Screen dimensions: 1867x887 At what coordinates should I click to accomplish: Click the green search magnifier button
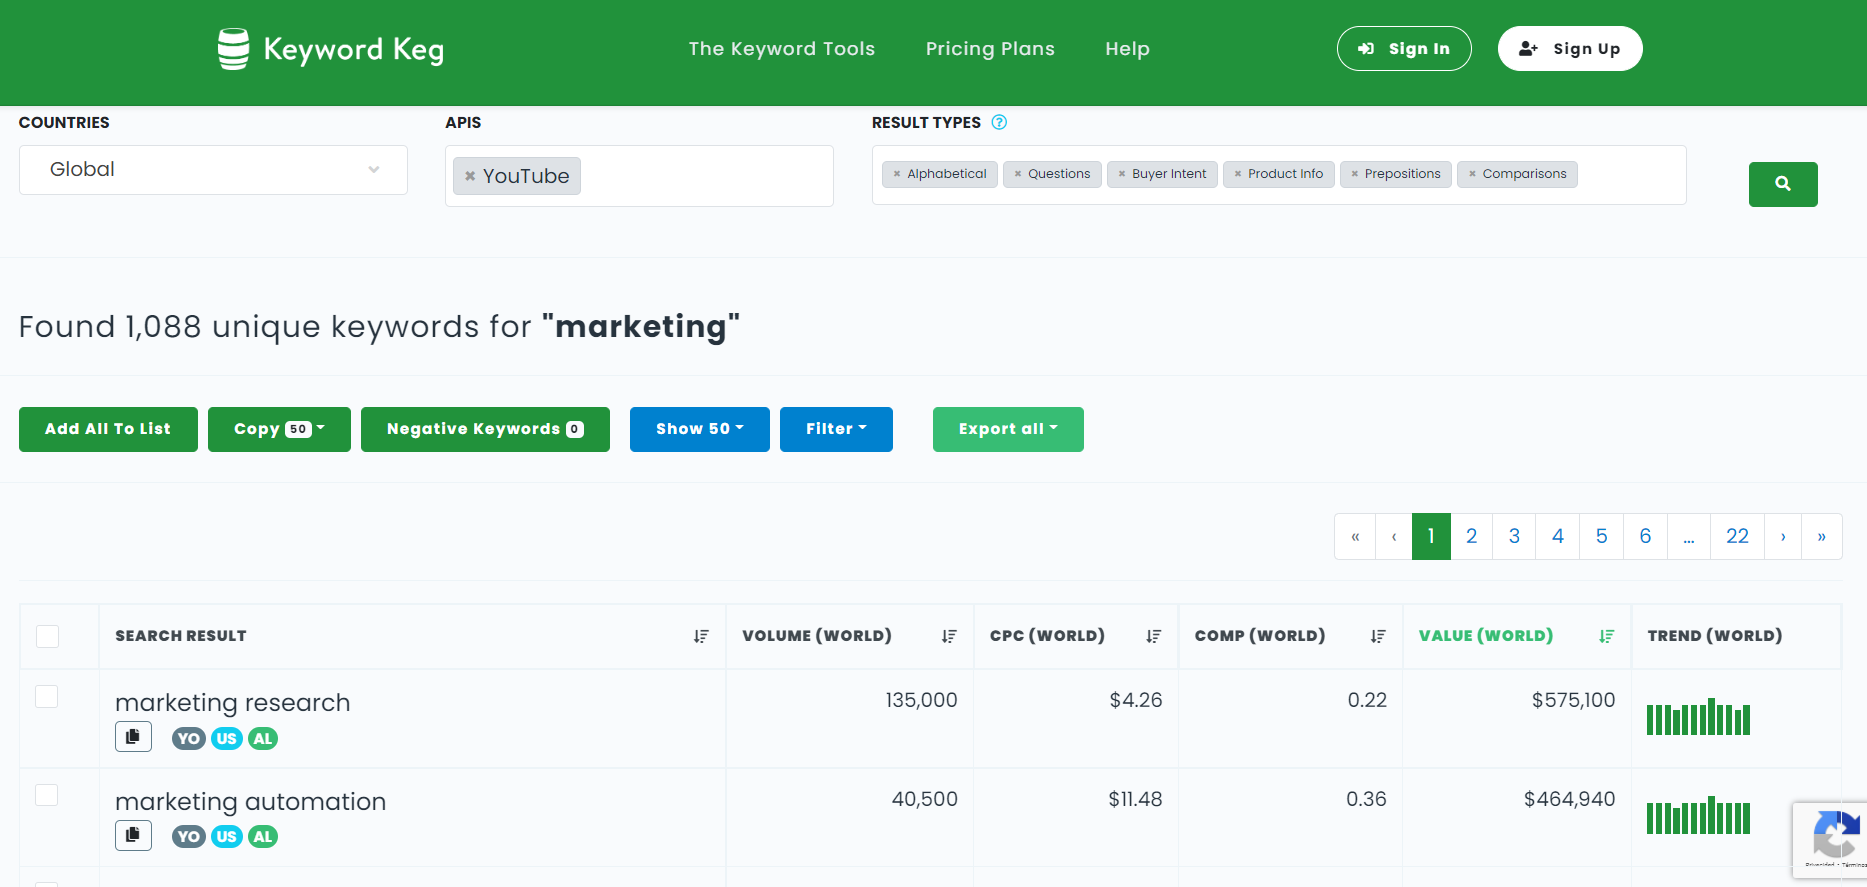pos(1783,184)
